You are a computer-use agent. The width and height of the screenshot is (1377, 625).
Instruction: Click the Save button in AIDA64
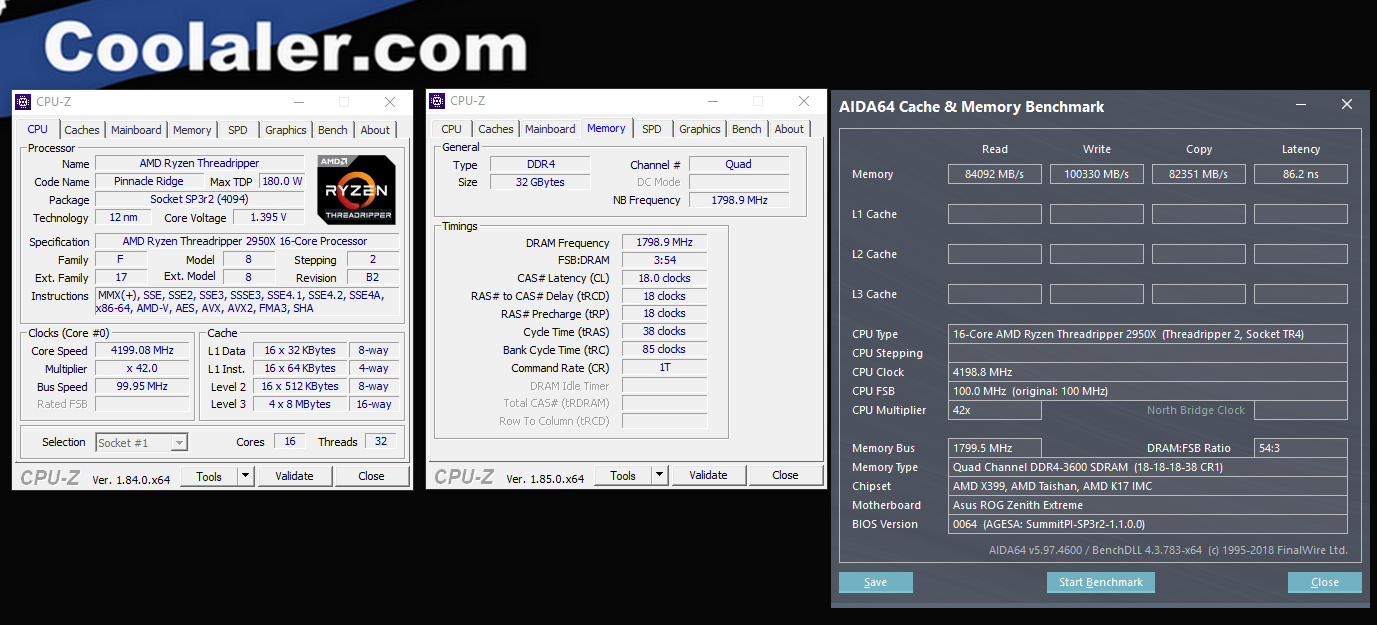(x=875, y=582)
